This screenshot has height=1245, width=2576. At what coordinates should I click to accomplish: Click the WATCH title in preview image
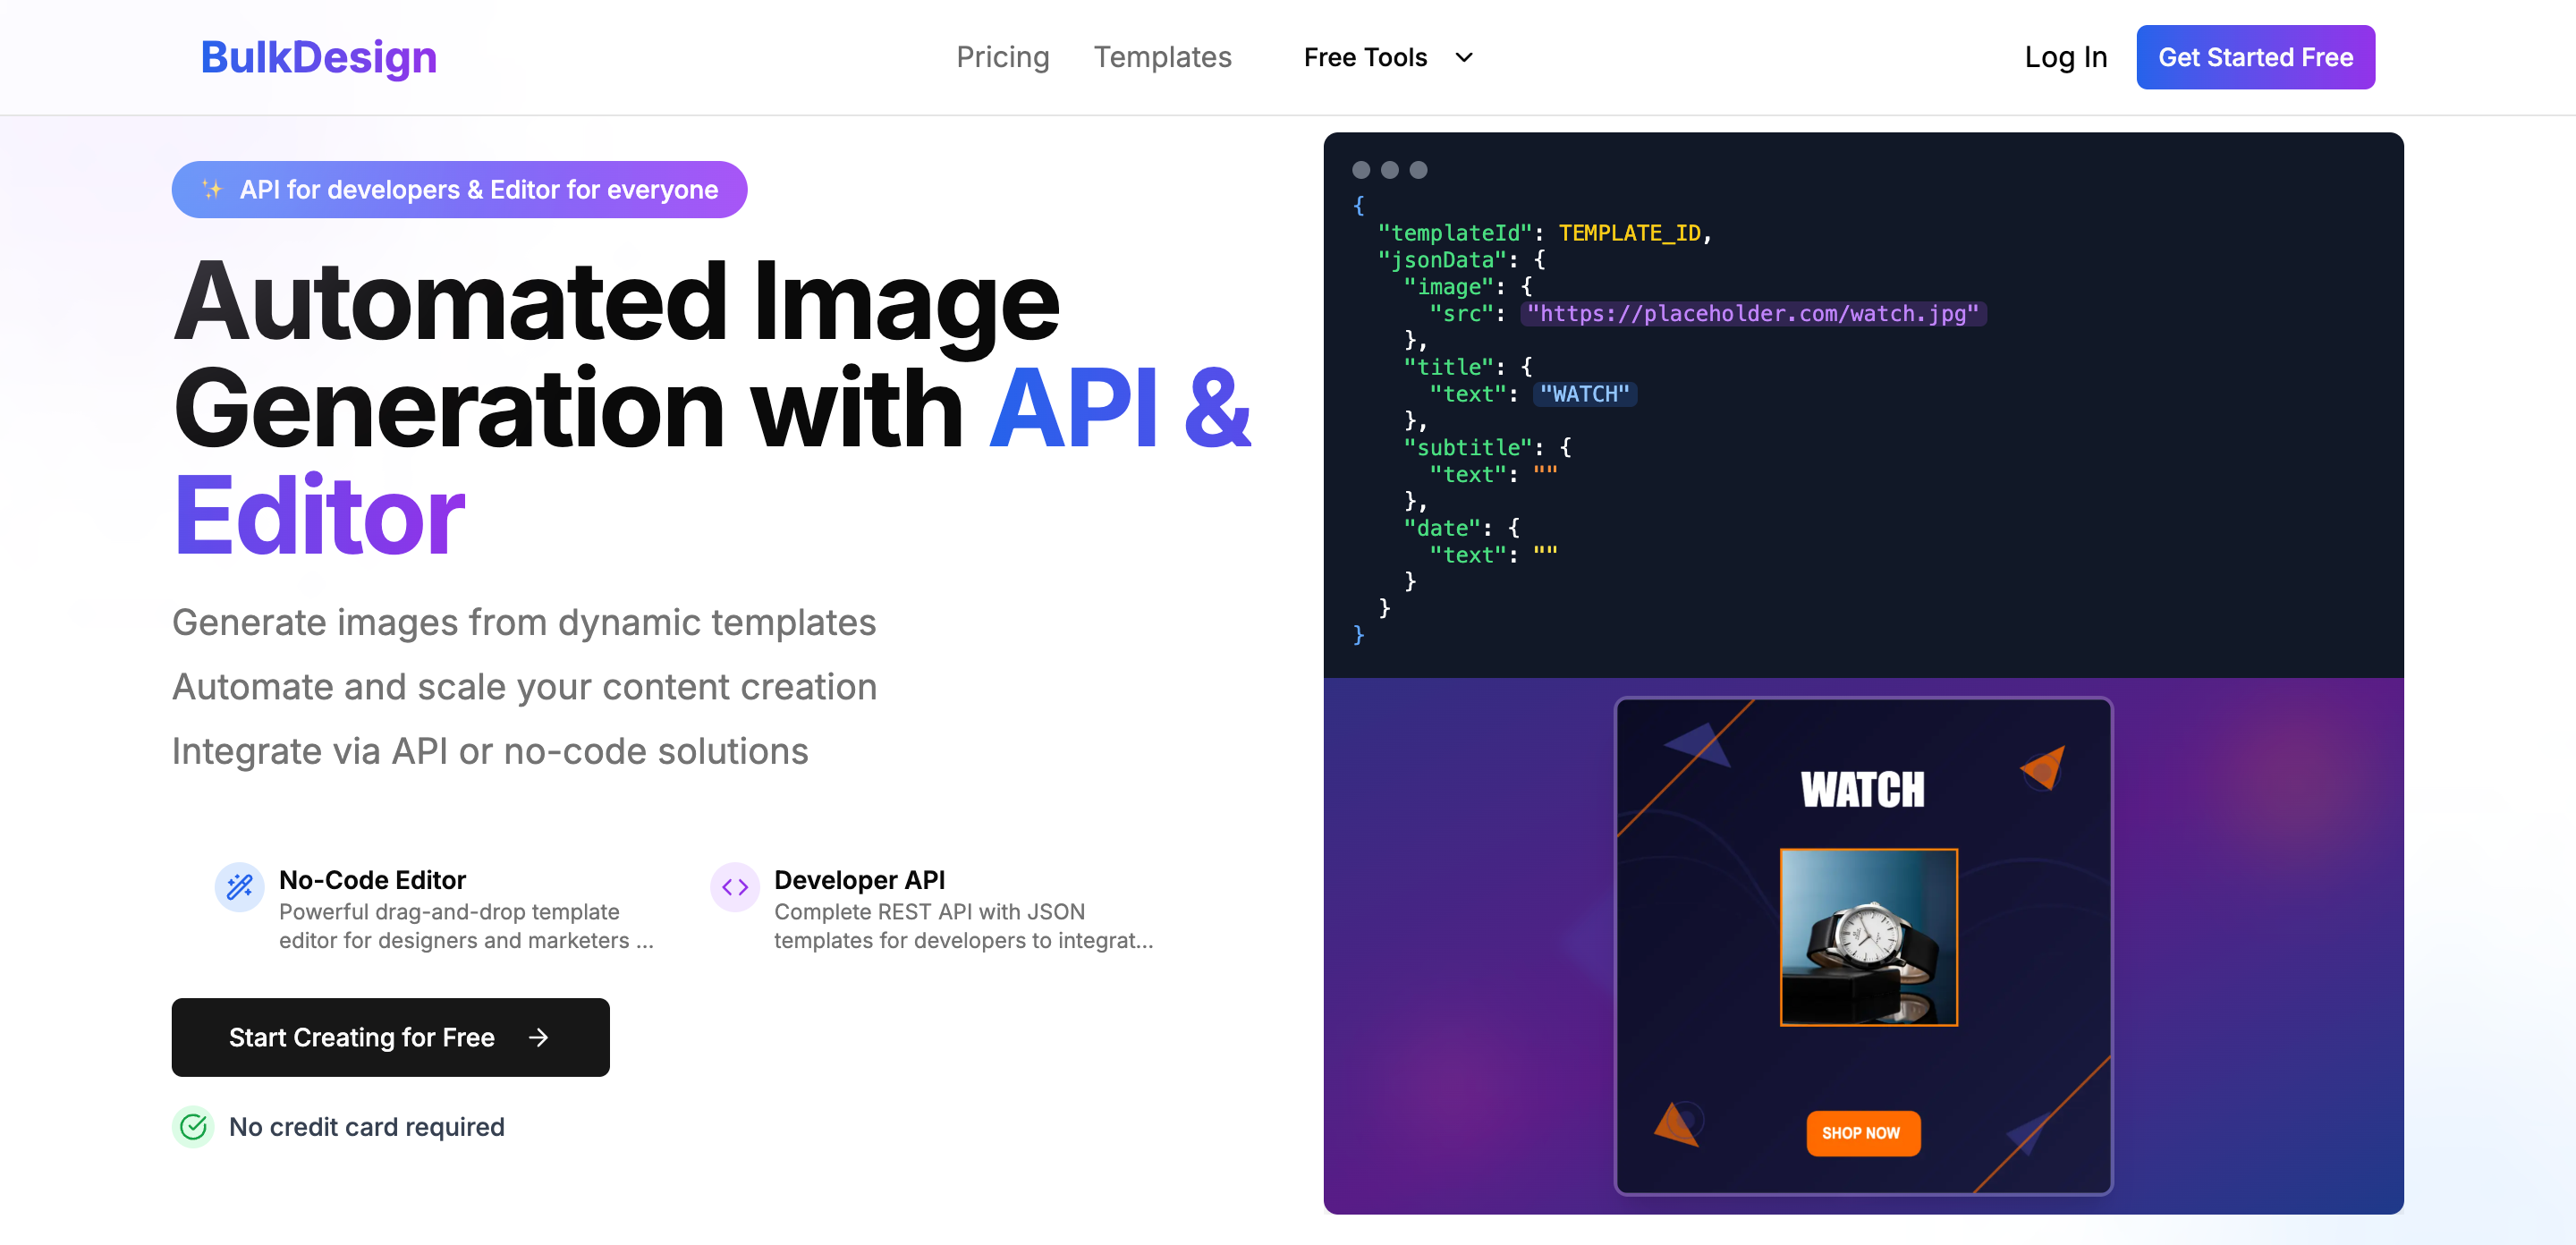[x=1862, y=789]
